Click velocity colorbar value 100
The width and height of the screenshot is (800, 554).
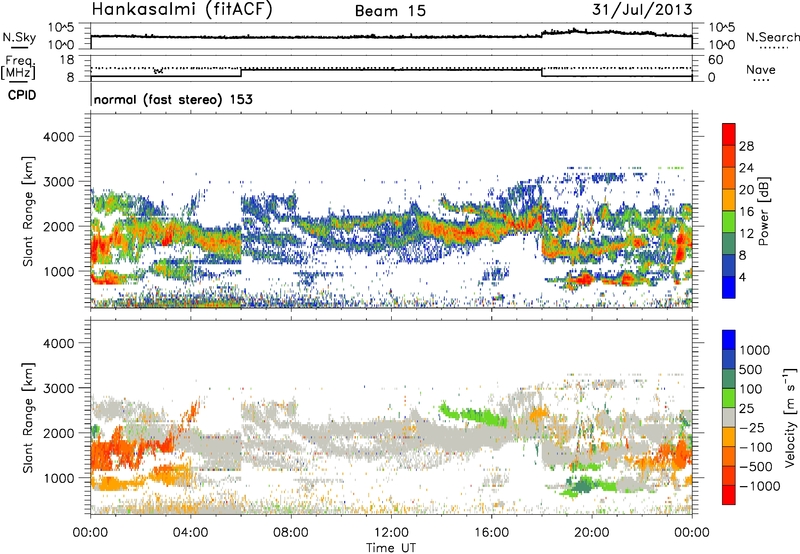(x=750, y=389)
